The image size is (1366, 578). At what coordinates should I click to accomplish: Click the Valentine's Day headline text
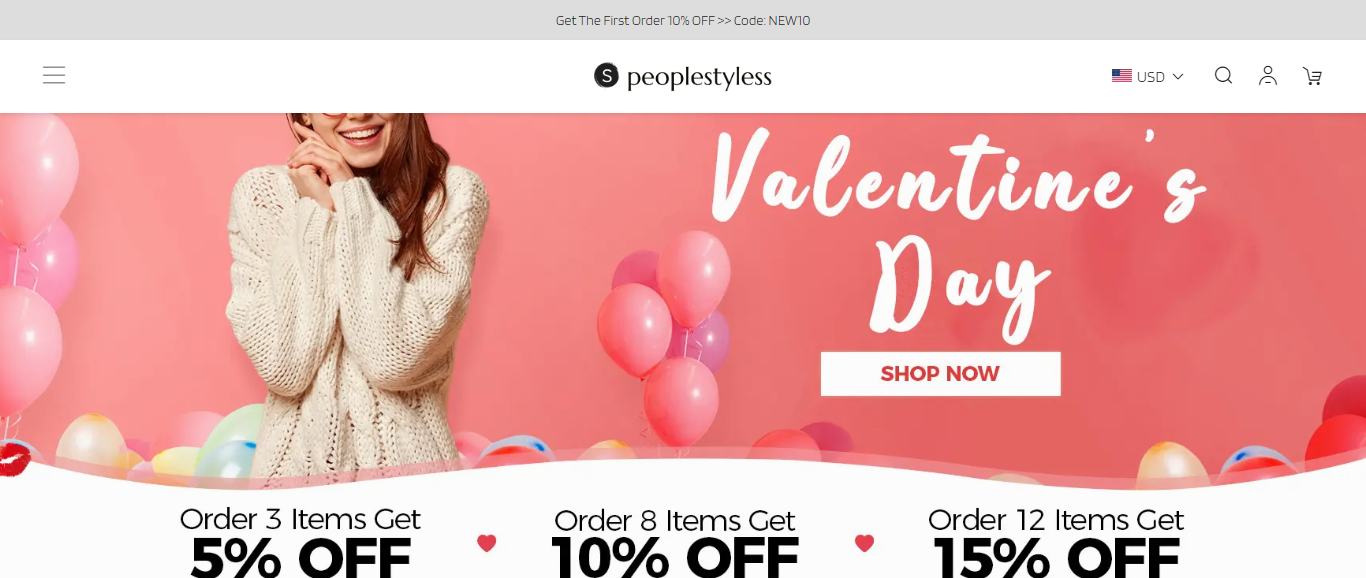pos(955,230)
